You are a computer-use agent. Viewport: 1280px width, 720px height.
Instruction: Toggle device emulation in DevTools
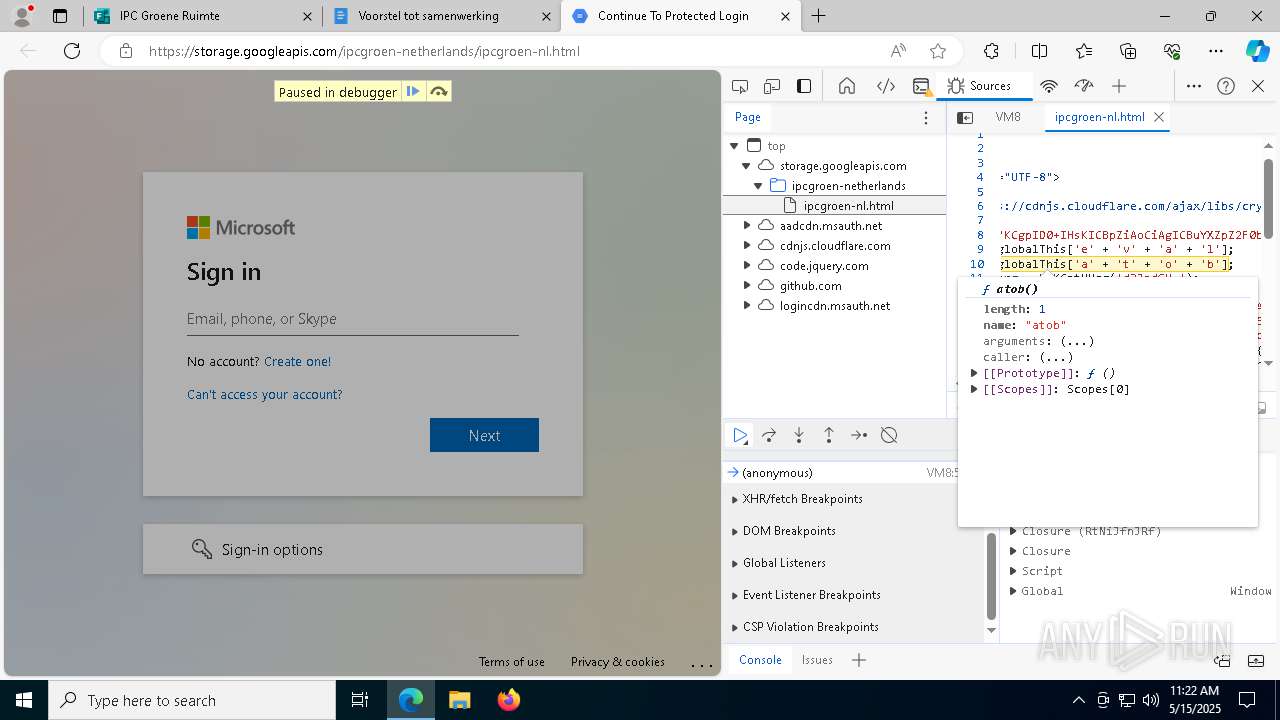pos(772,86)
